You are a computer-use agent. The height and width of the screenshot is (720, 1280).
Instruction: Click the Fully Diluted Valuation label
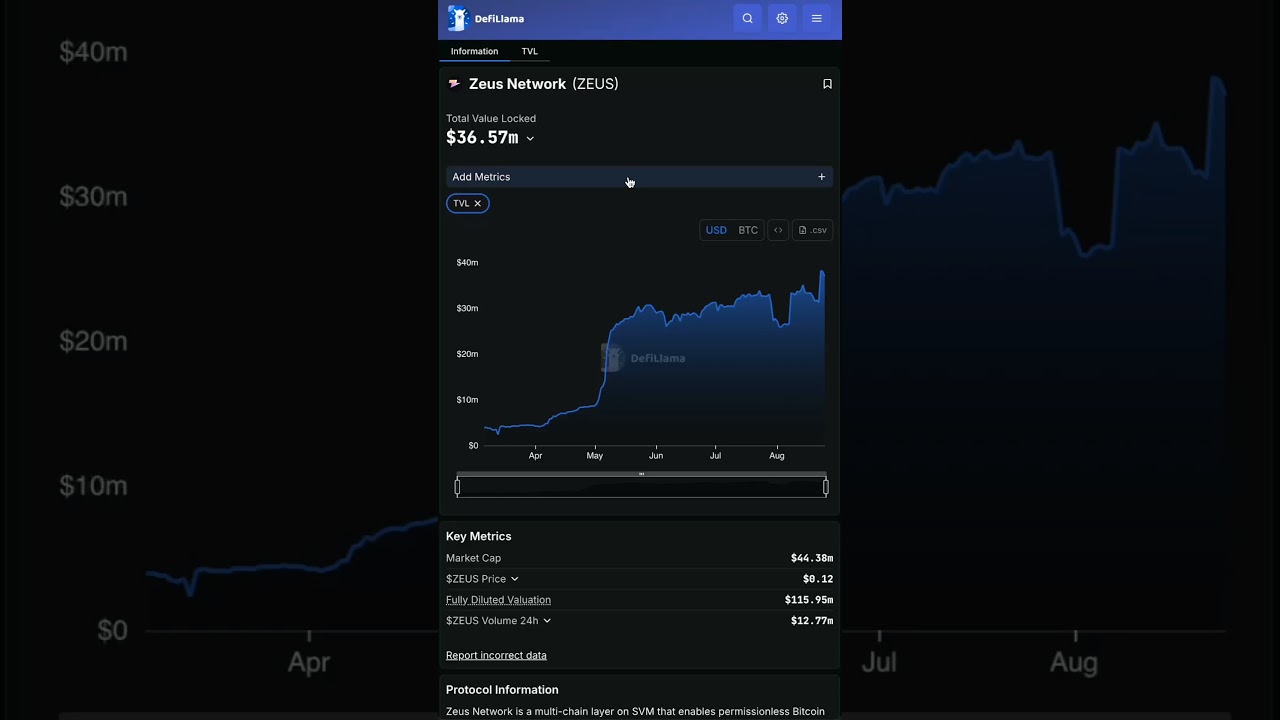pos(498,600)
